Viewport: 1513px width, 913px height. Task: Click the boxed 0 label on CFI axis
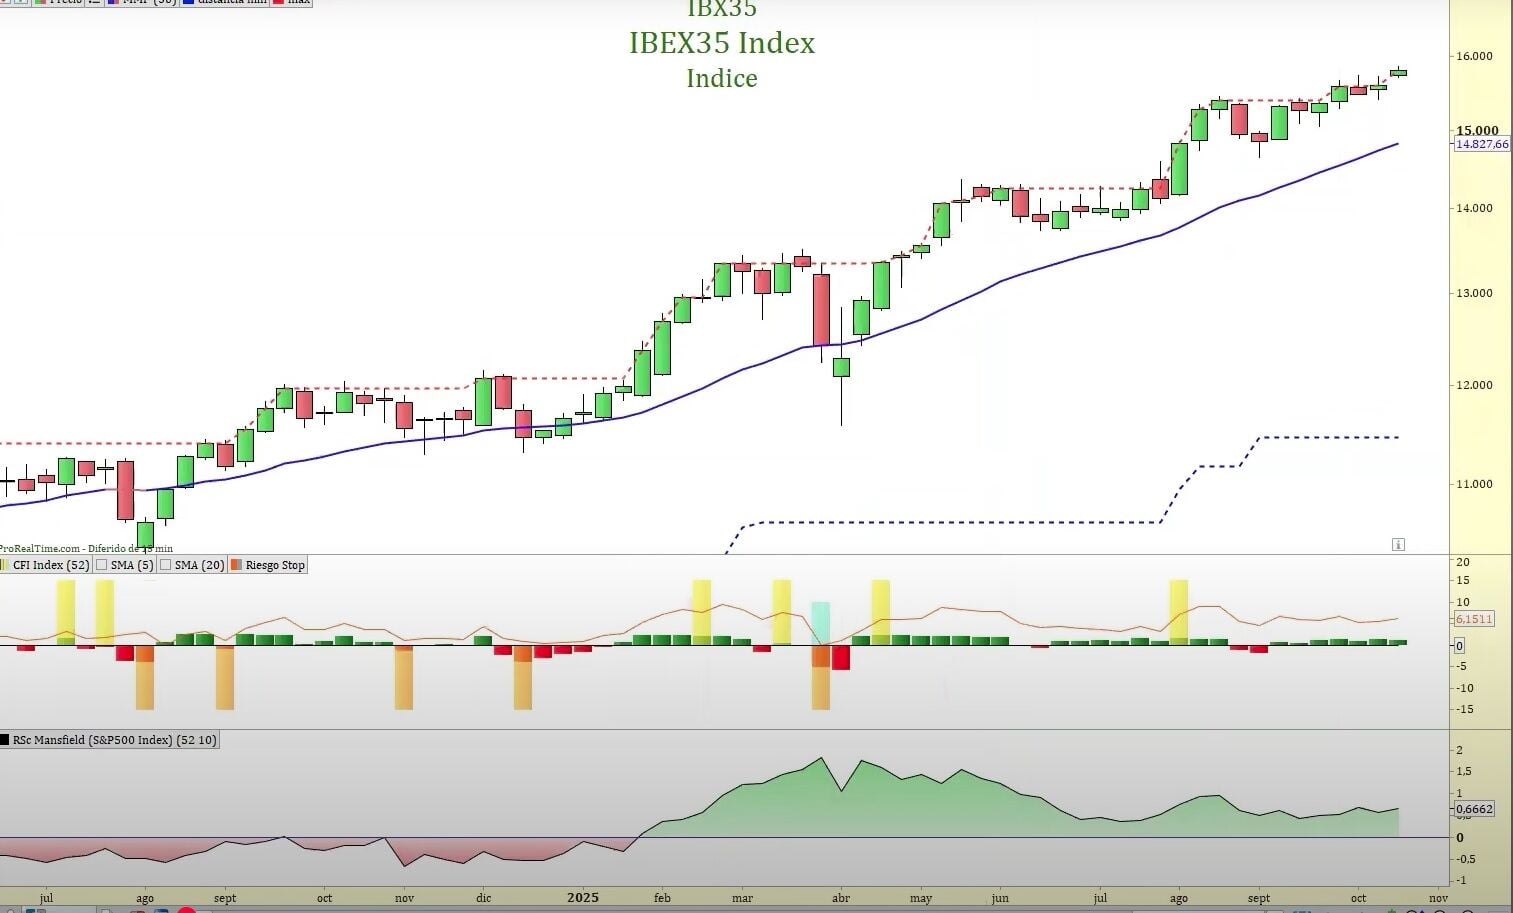click(1459, 646)
